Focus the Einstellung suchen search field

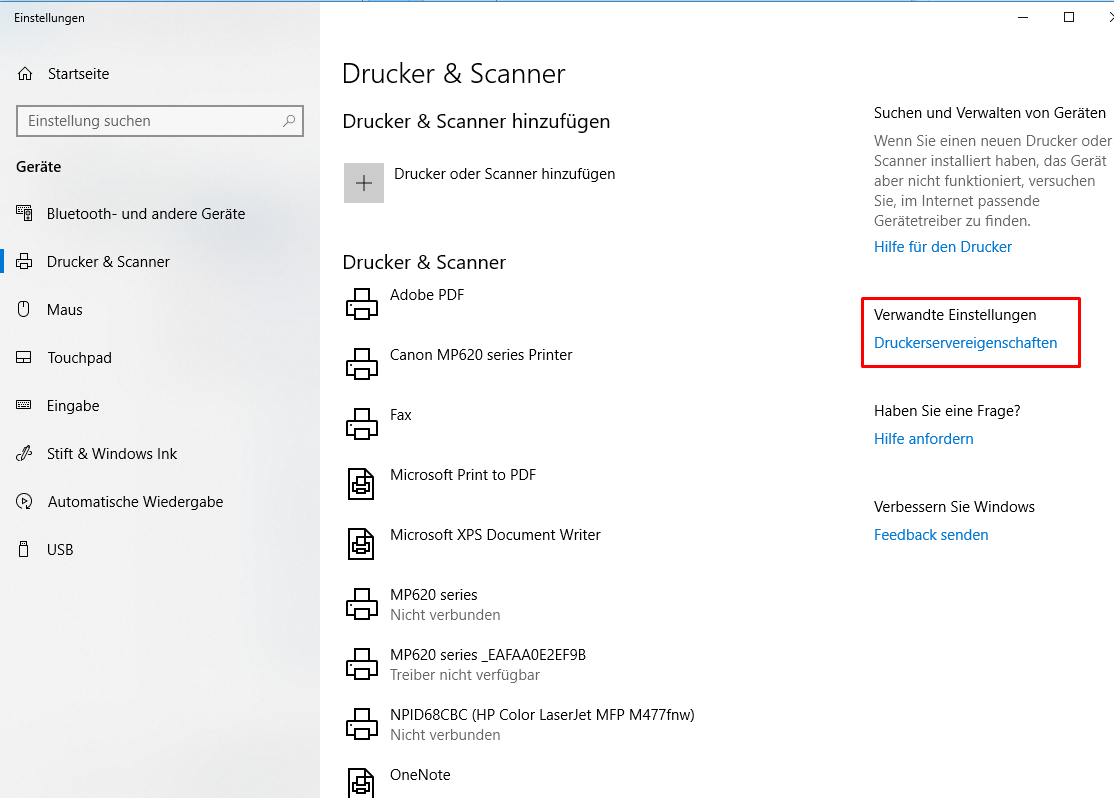click(160, 121)
